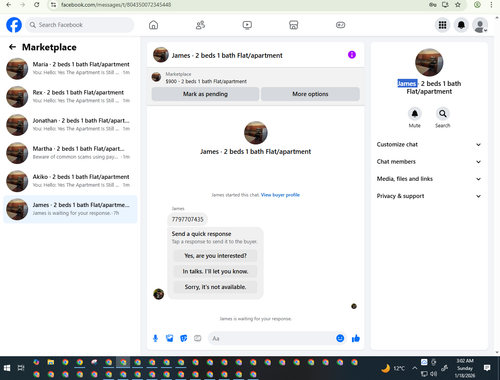The image size is (500, 380).
Task: Expand the Customize chat section
Action: pos(429,144)
